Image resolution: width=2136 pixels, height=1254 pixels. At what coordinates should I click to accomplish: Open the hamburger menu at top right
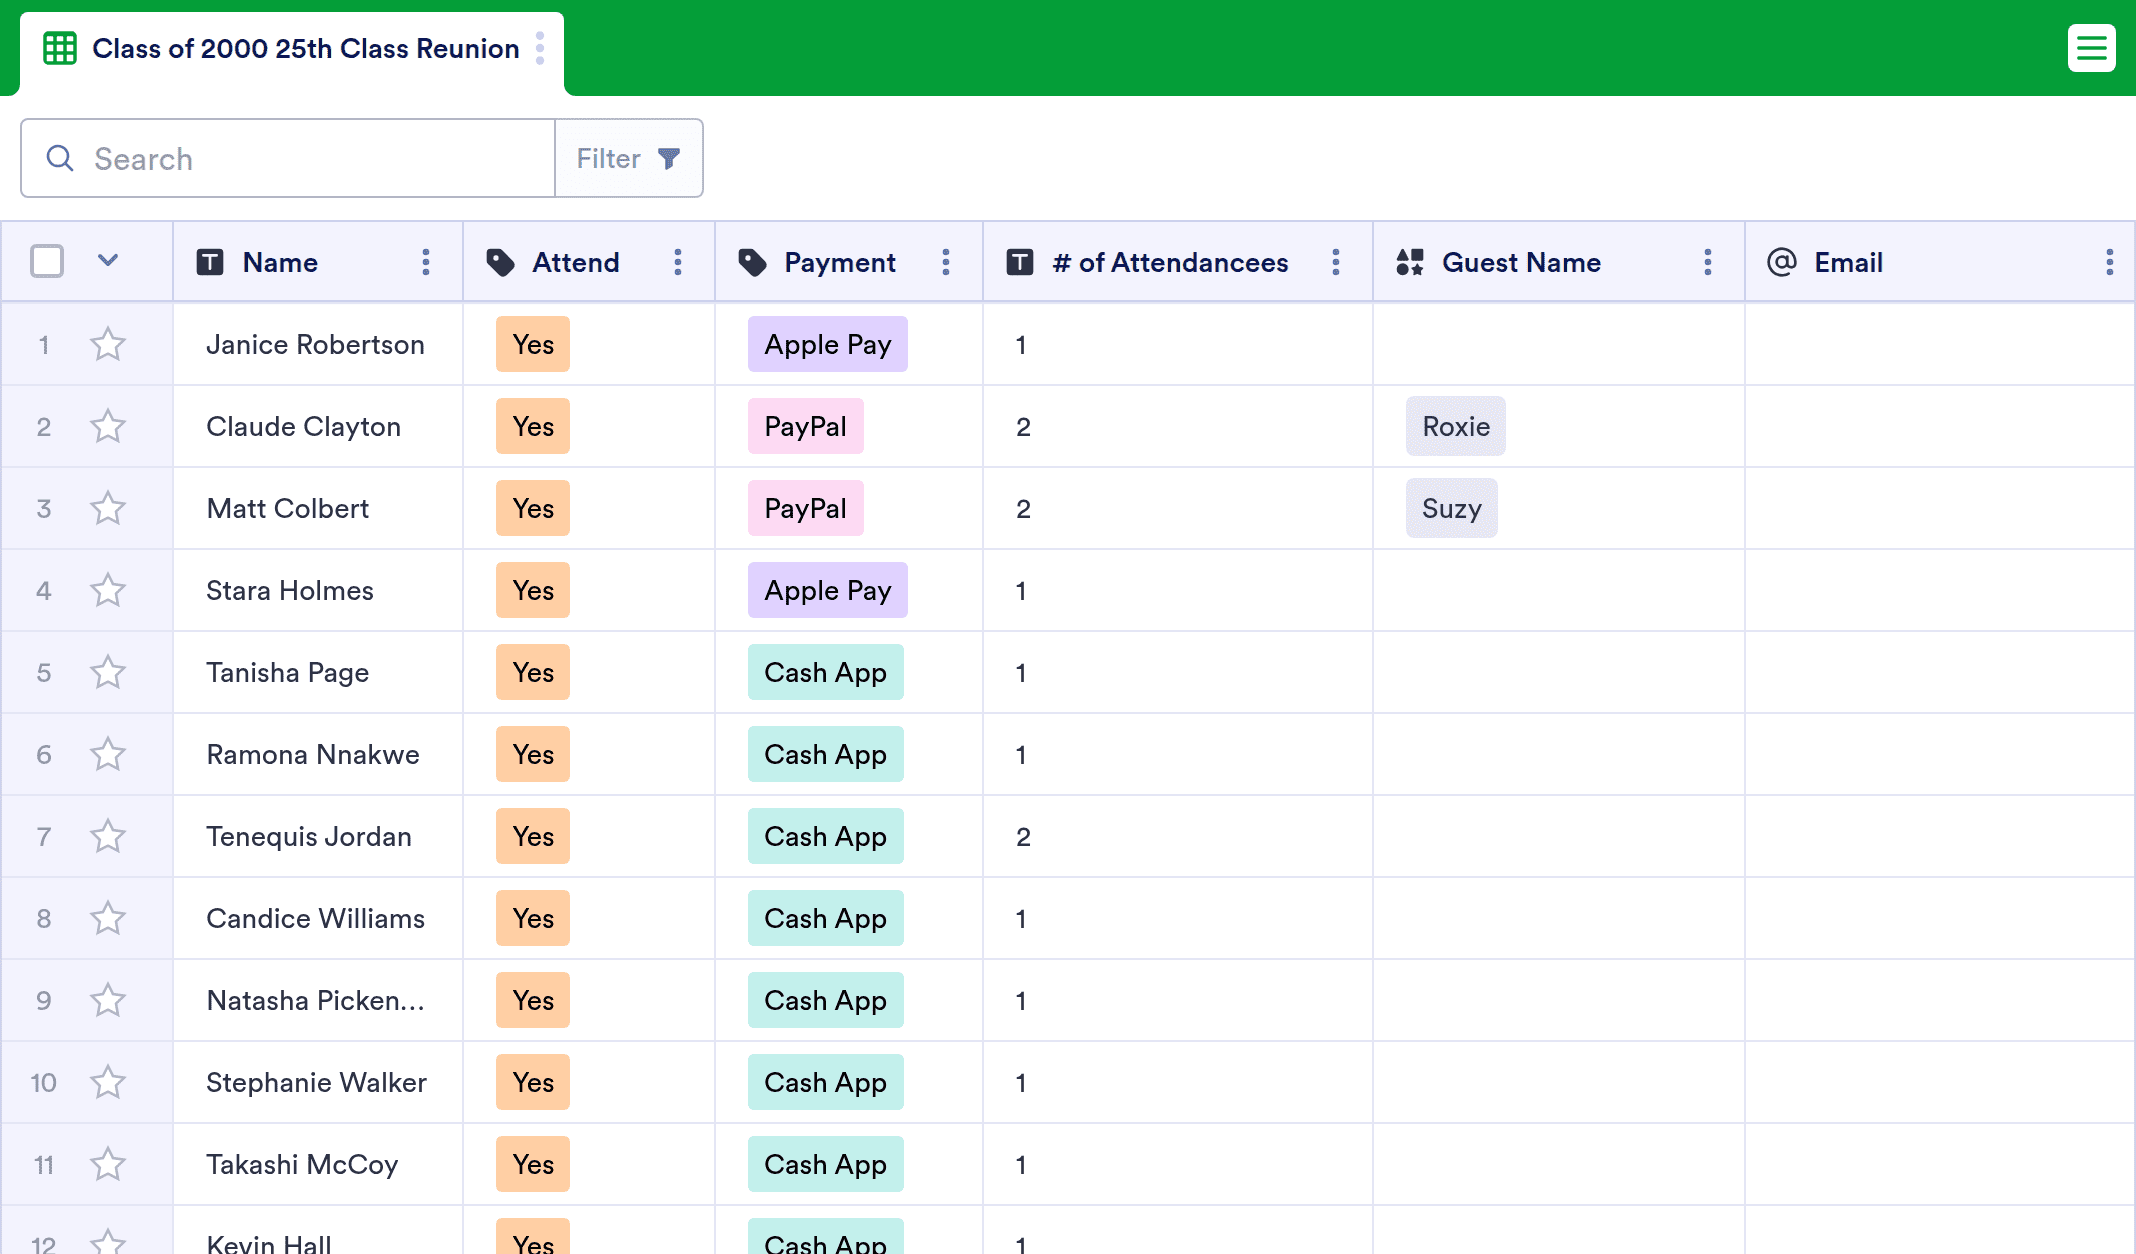click(x=2091, y=48)
